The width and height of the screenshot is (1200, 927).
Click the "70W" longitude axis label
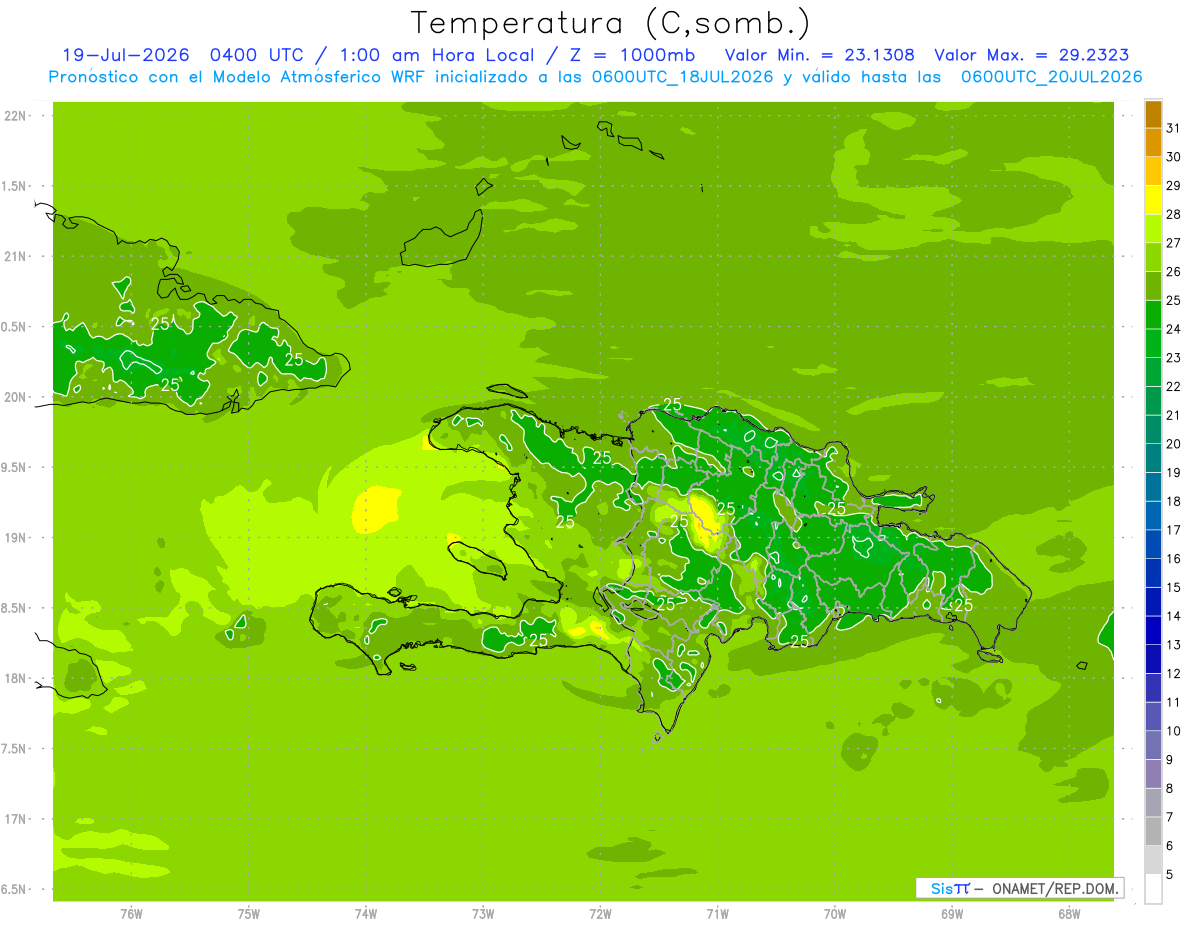835,914
